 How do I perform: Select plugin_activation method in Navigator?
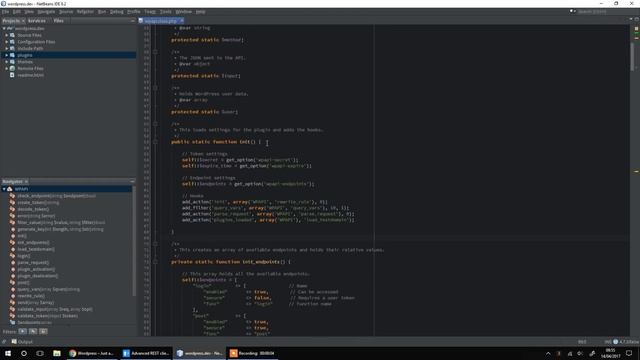[36, 269]
